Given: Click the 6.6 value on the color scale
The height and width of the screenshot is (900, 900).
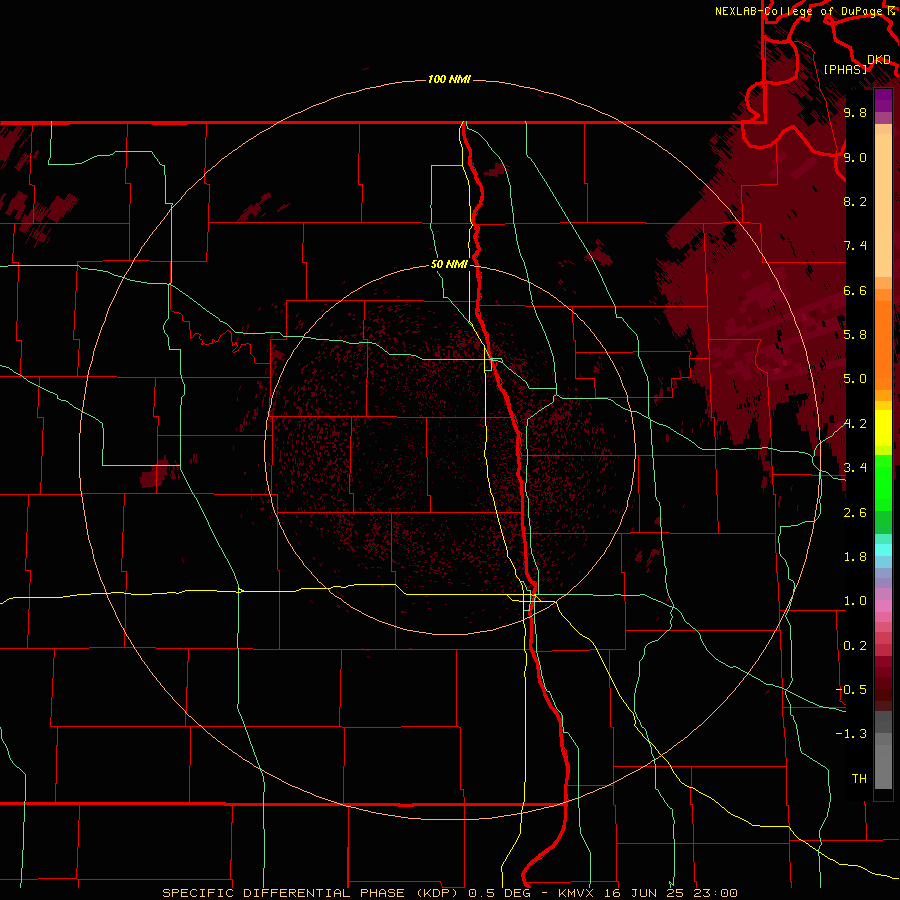Looking at the screenshot, I should (855, 290).
